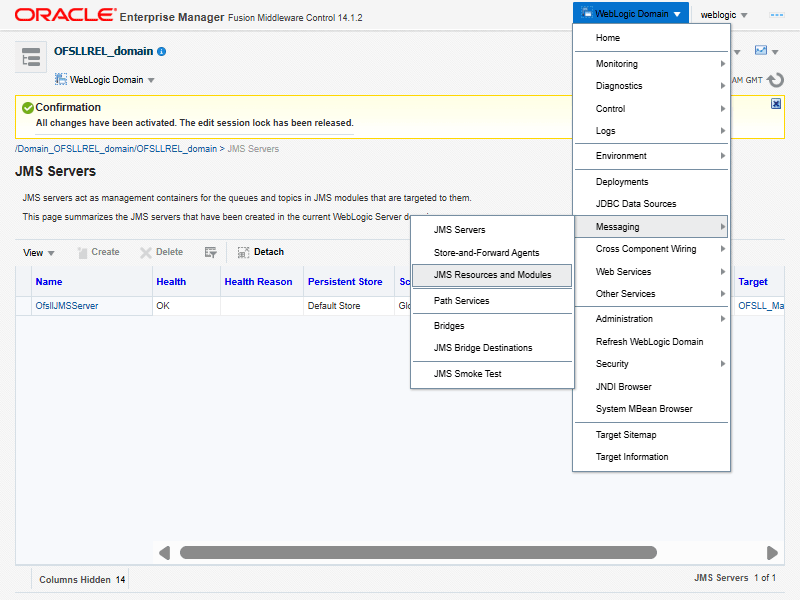This screenshot has height=600, width=800.
Task: Click the refresh page icon
Action: (x=776, y=80)
